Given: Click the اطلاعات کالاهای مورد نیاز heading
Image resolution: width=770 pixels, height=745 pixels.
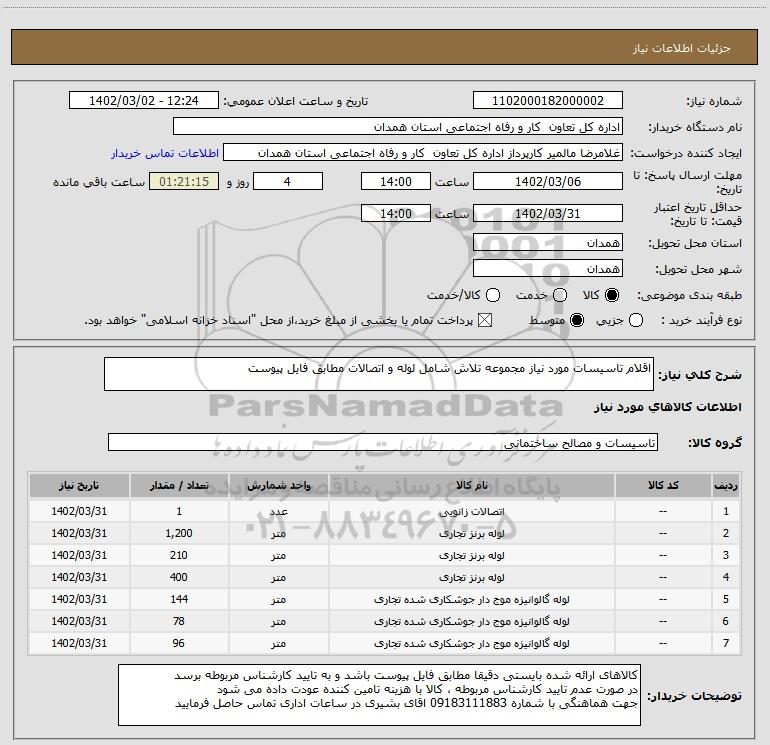Looking at the screenshot, I should point(667,408).
